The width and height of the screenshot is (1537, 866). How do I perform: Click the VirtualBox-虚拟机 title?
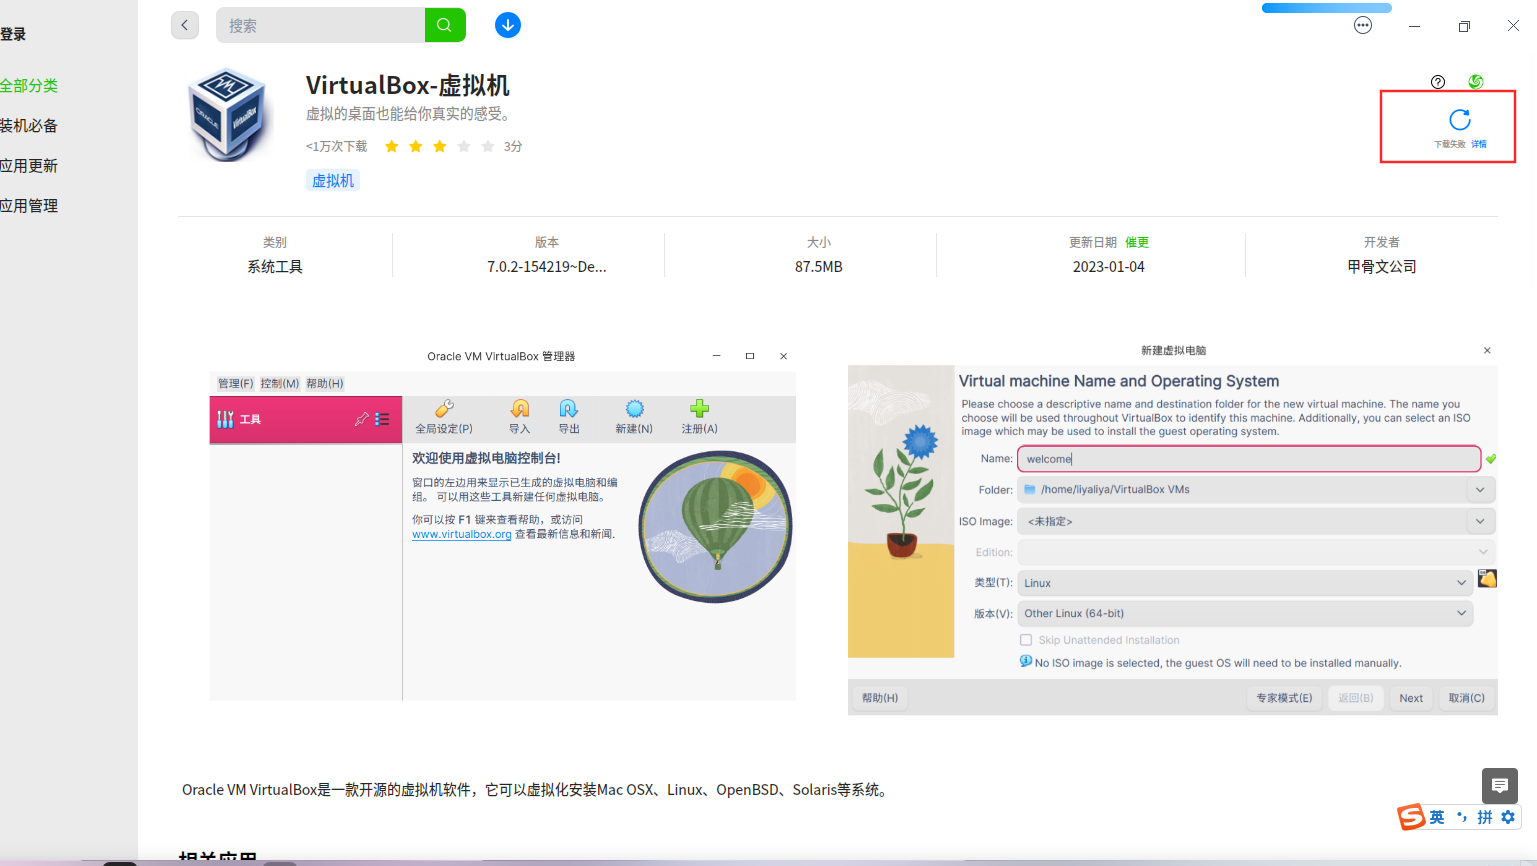[408, 86]
